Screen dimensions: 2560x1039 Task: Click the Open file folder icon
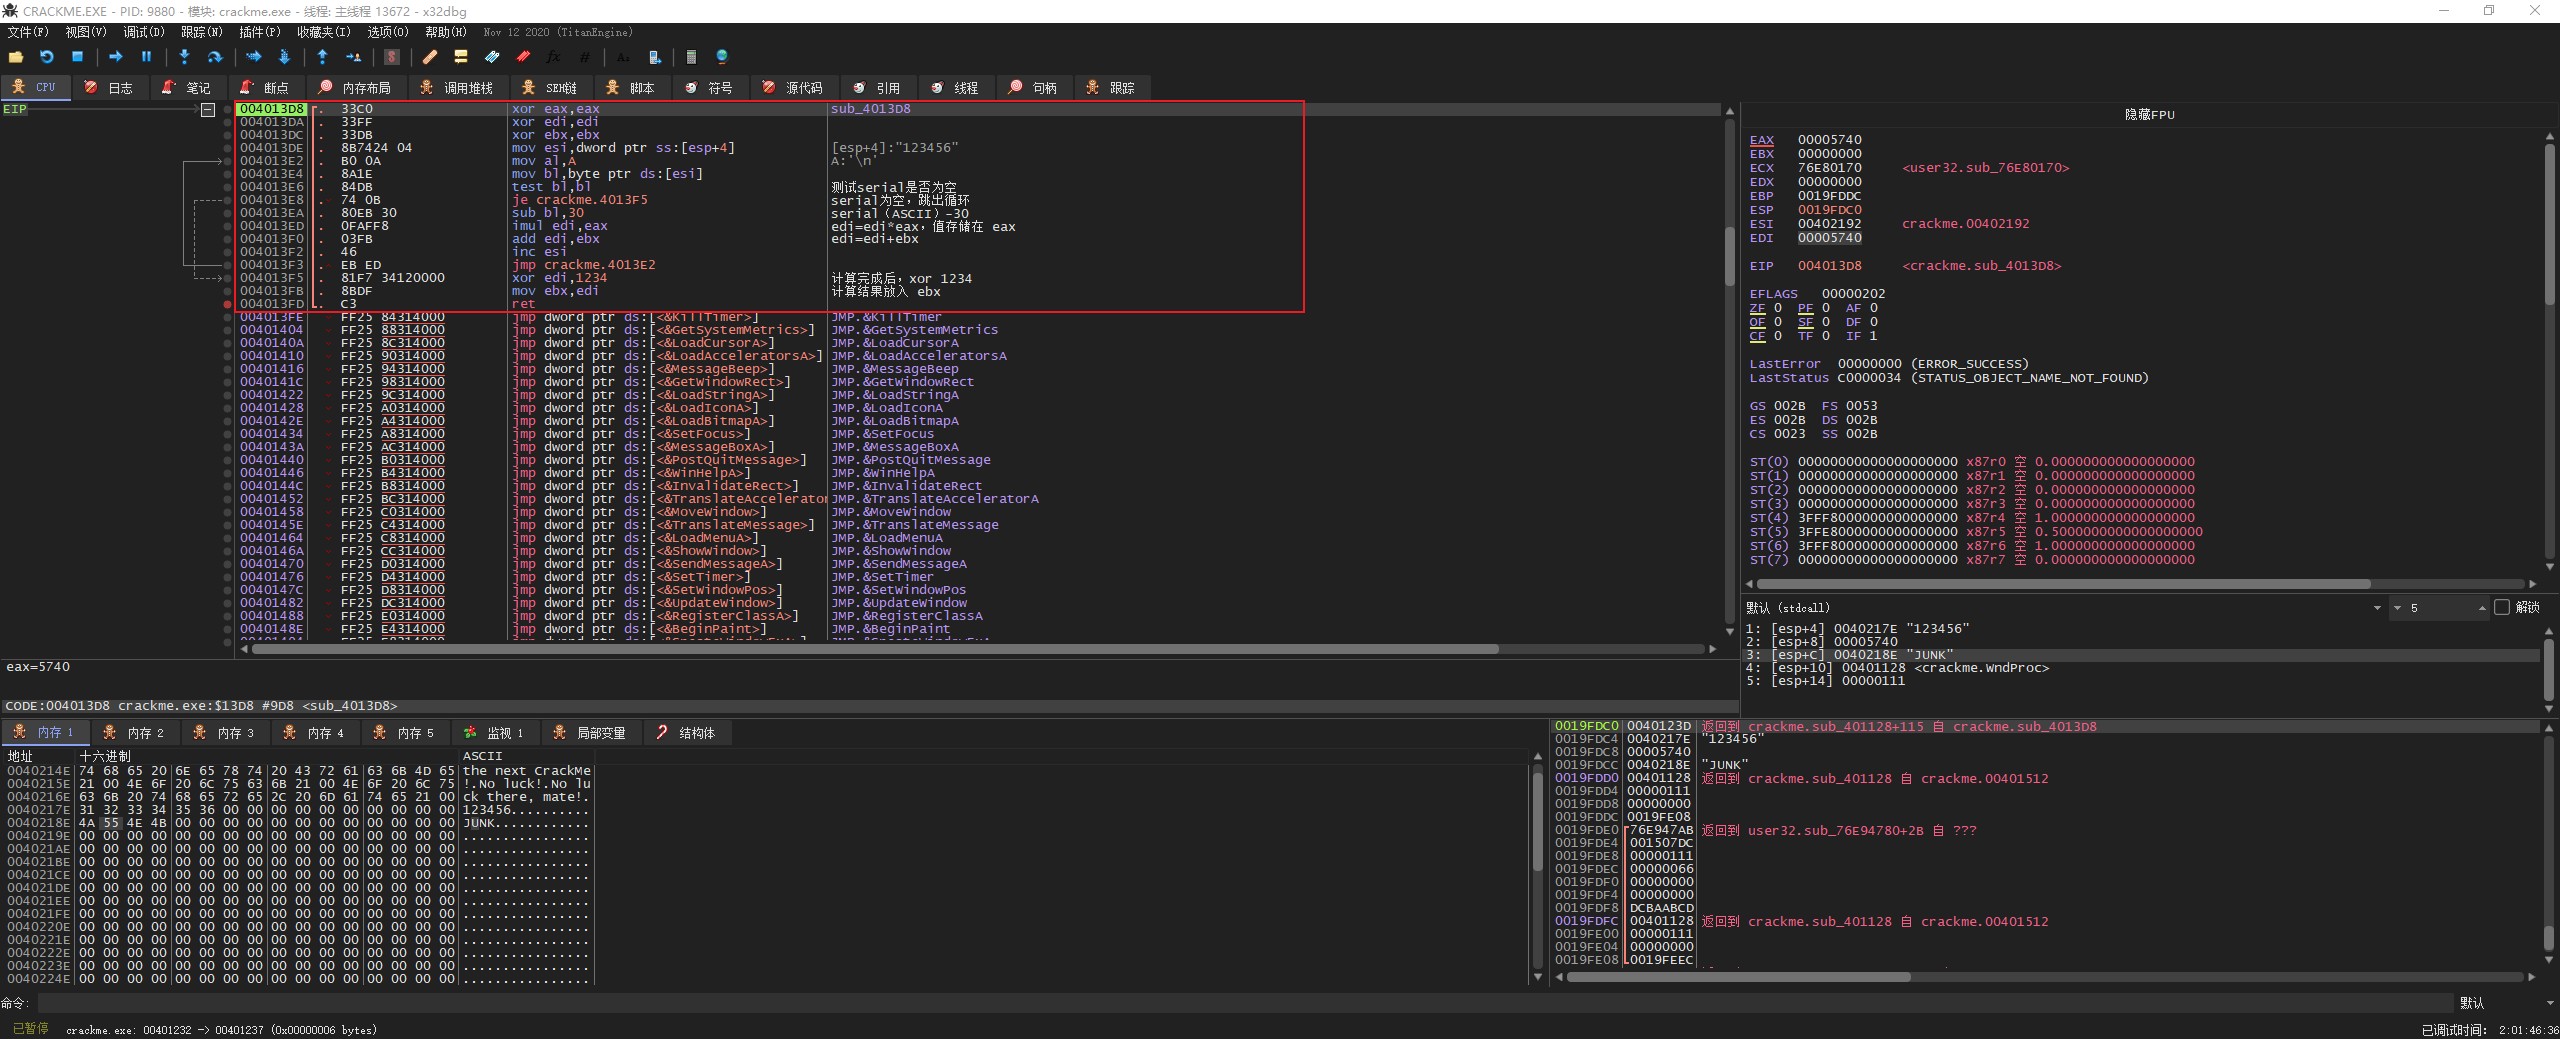[16, 58]
